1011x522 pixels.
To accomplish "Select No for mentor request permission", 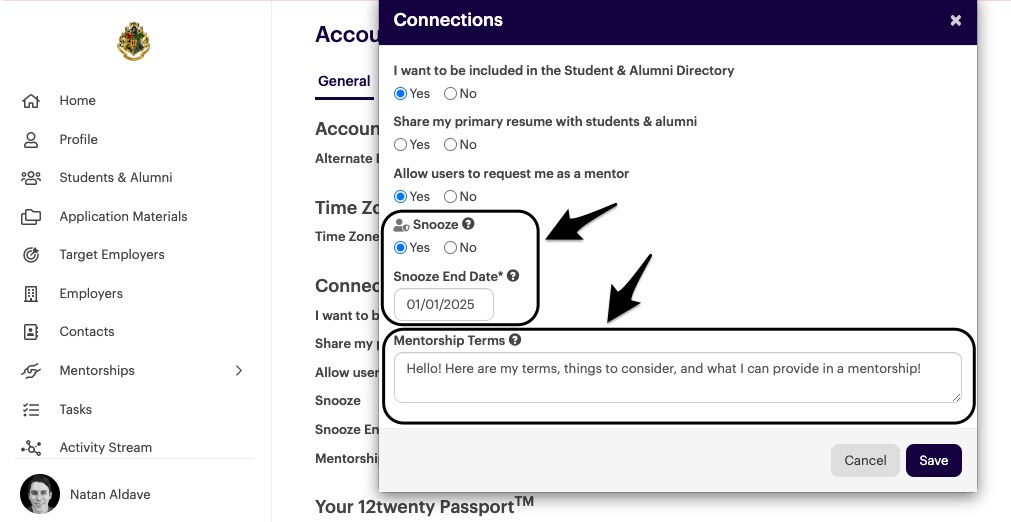I will [451, 197].
